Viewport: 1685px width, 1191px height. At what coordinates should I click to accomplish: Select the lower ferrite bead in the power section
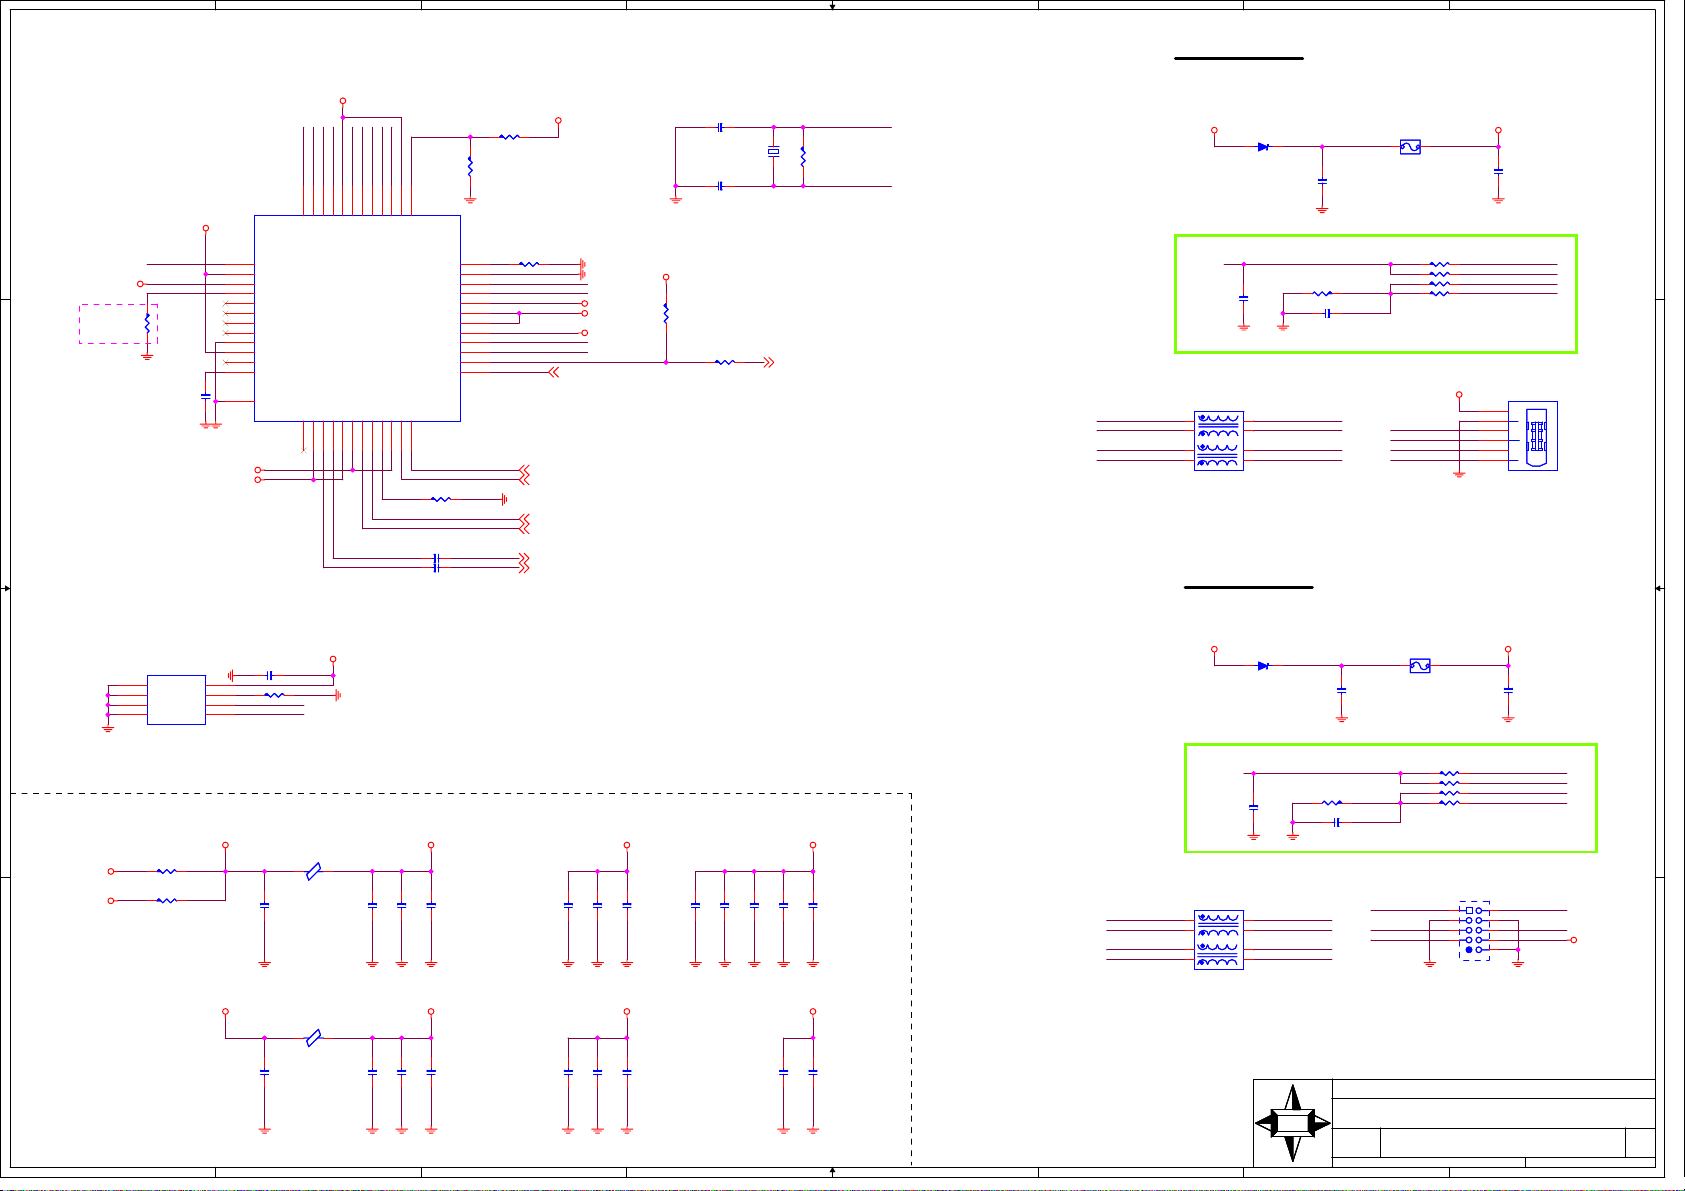[x=314, y=1038]
